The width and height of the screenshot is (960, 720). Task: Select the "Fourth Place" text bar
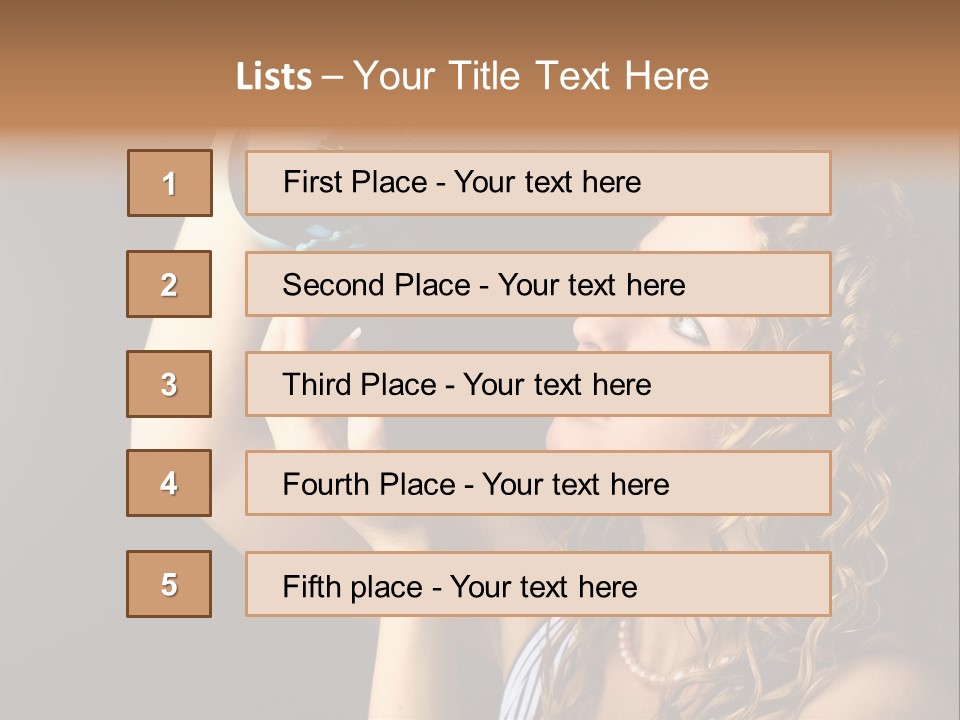coord(538,484)
